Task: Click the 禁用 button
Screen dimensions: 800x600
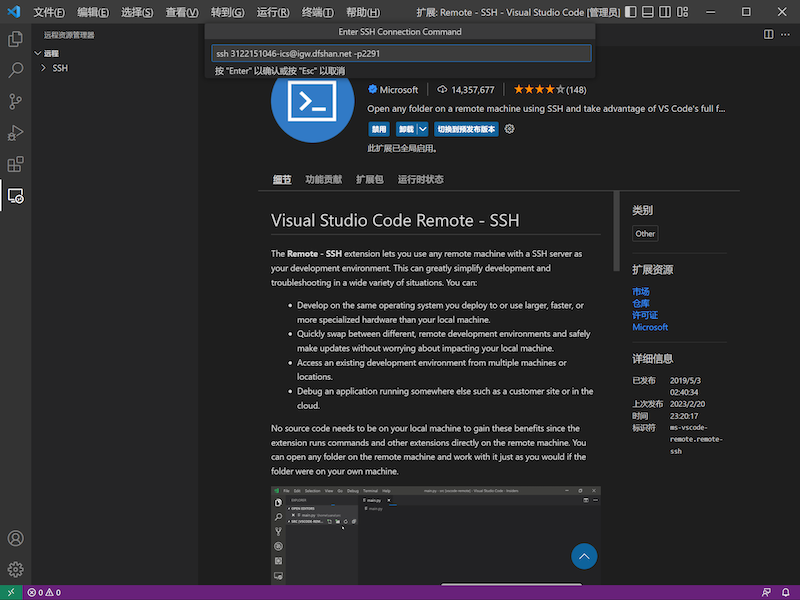Action: pos(379,129)
